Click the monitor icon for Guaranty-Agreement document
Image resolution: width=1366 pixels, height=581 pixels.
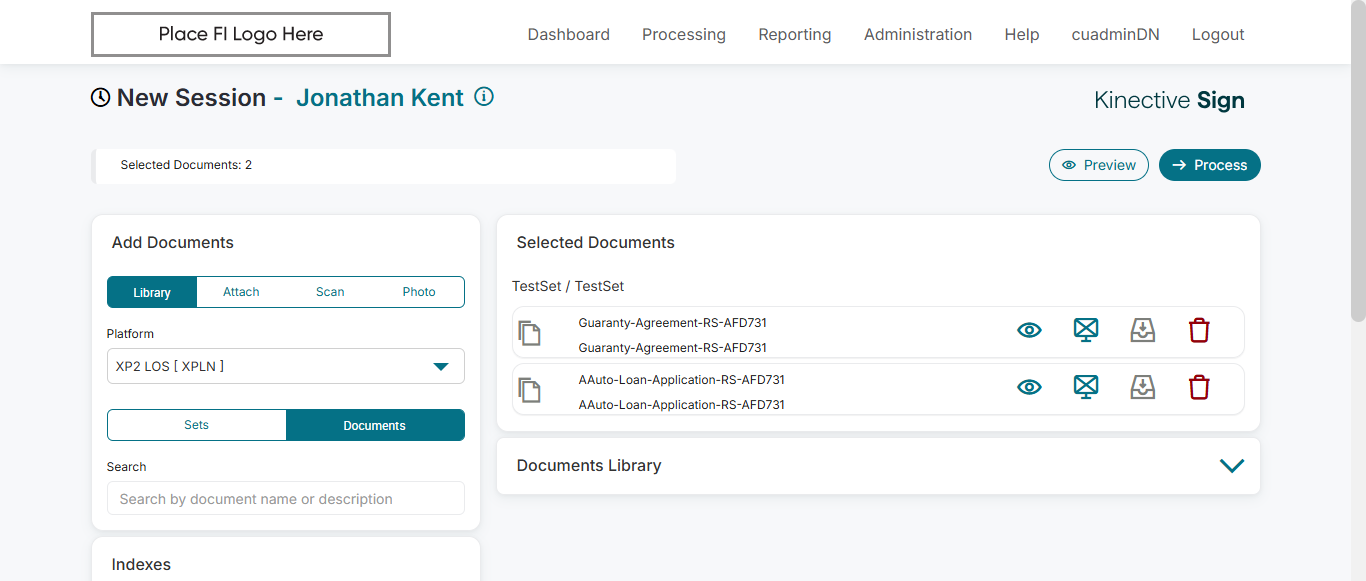(x=1086, y=330)
